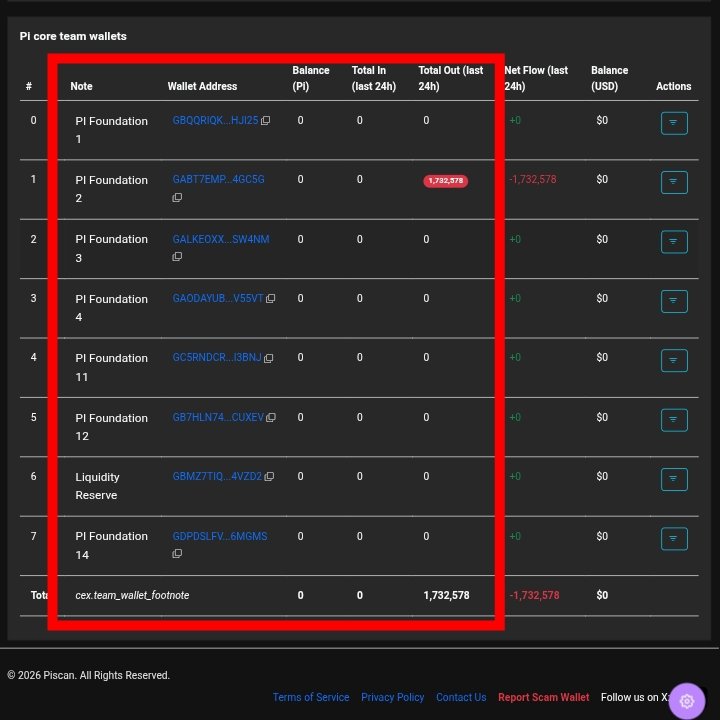This screenshot has width=720, height=720.
Task: Click the Pi core team wallets heading
Action: 73,36
